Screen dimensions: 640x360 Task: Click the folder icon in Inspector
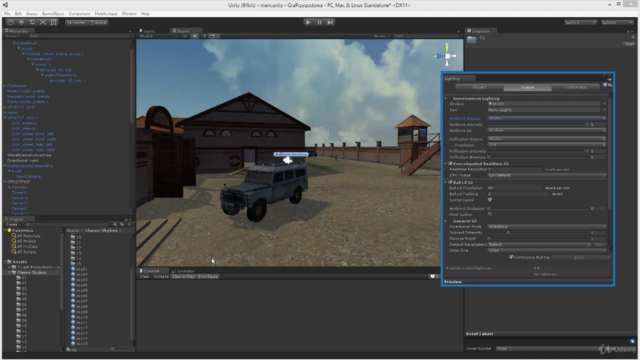tap(471, 40)
